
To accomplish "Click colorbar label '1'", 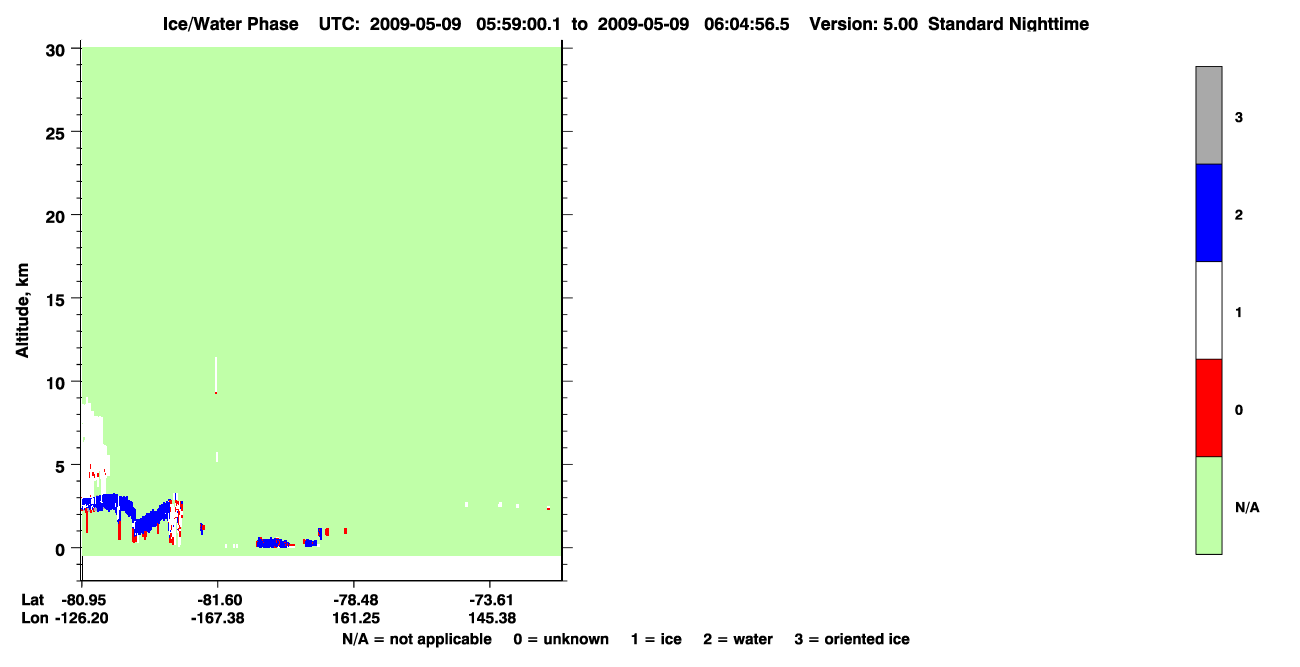I will (1239, 312).
